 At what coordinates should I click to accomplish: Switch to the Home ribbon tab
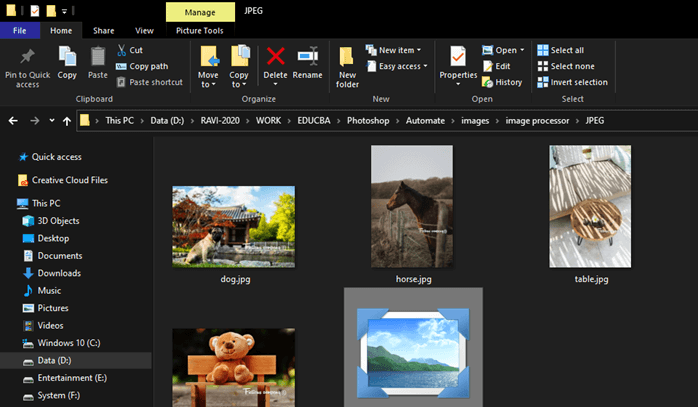(61, 30)
